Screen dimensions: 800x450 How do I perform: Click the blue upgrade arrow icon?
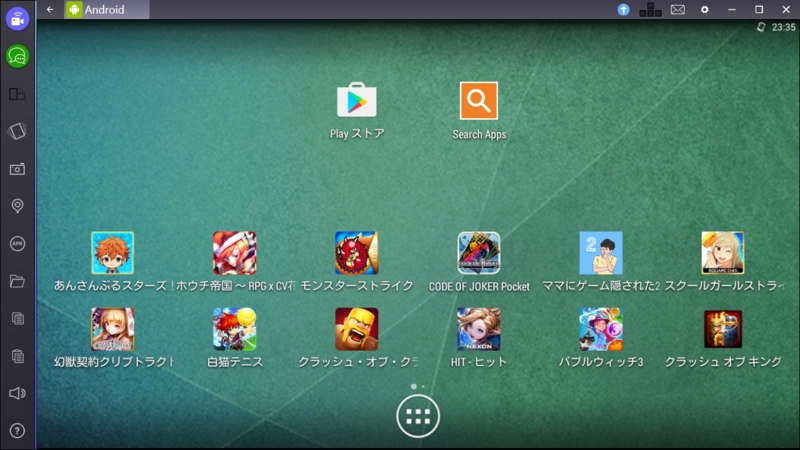(623, 9)
